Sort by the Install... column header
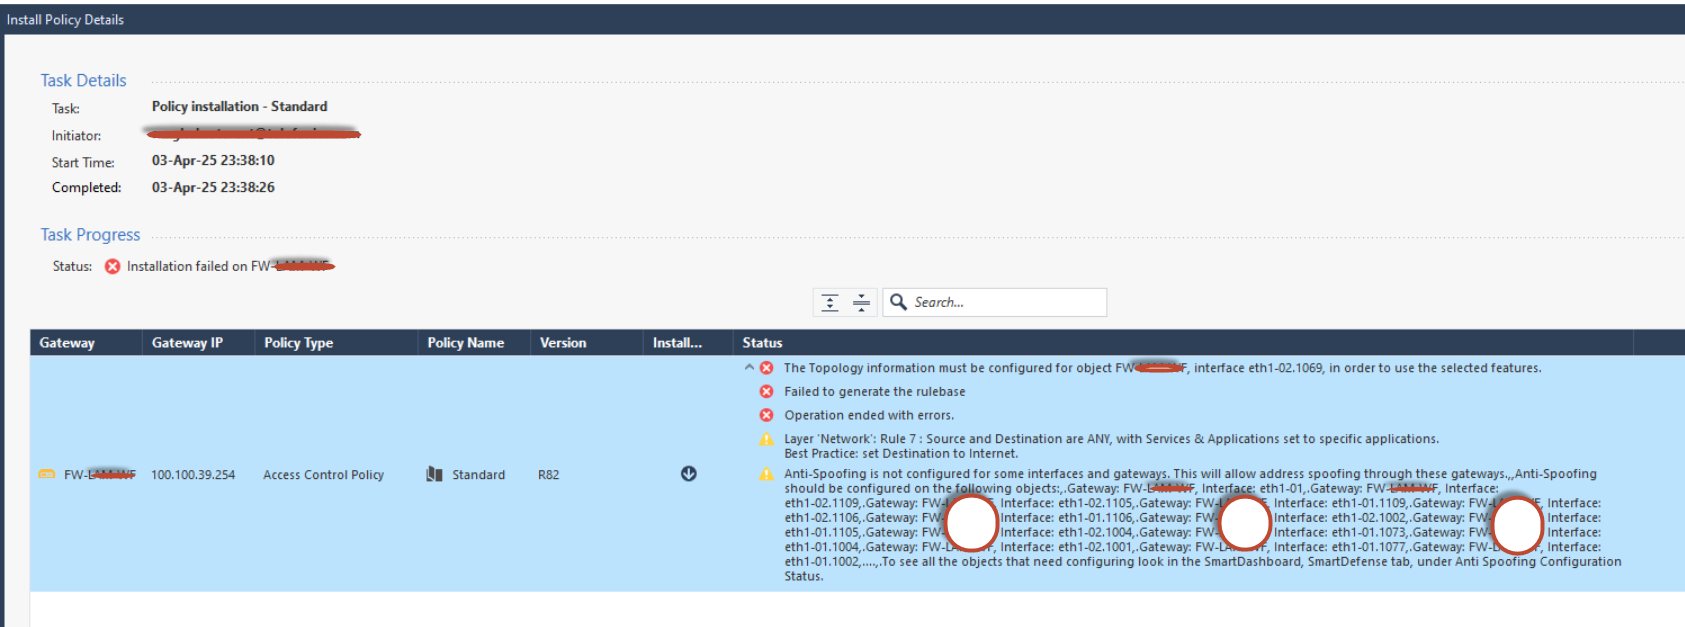This screenshot has width=1685, height=627. (x=677, y=343)
